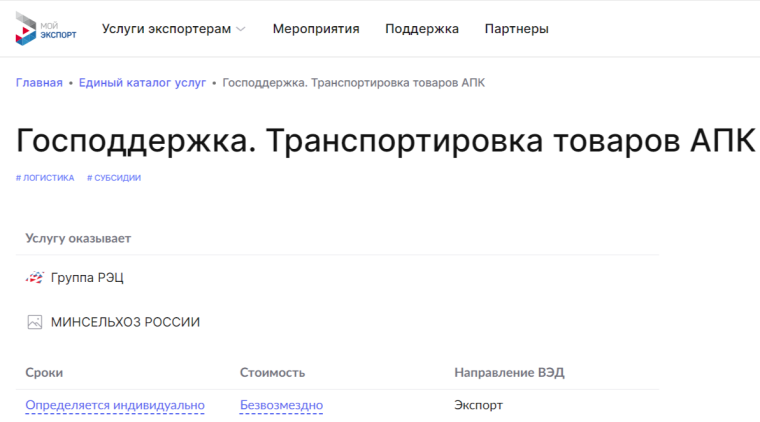
Task: Open the Услуги экспортерам menu
Action: click(166, 29)
